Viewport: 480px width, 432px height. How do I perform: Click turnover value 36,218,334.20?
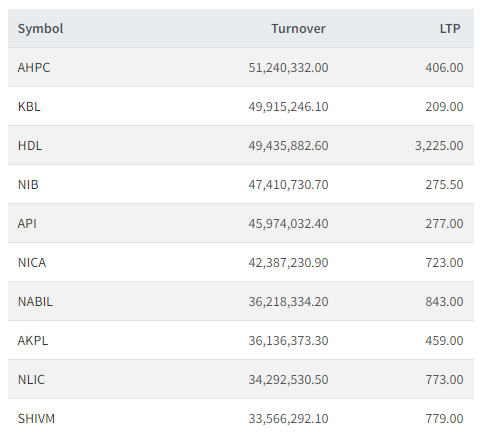tap(288, 302)
